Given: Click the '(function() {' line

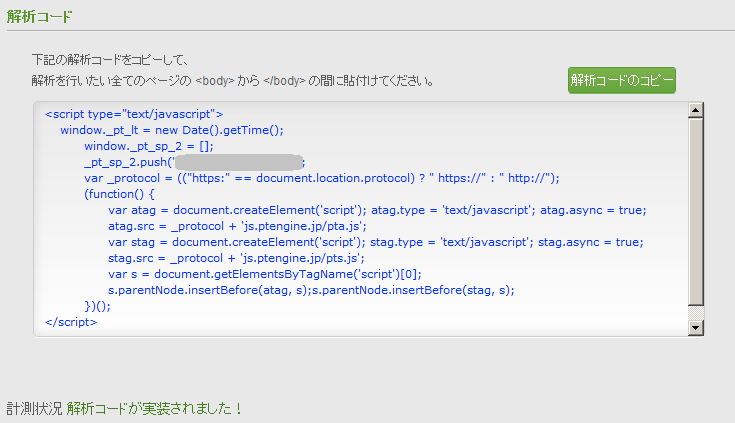Looking at the screenshot, I should coord(119,194).
